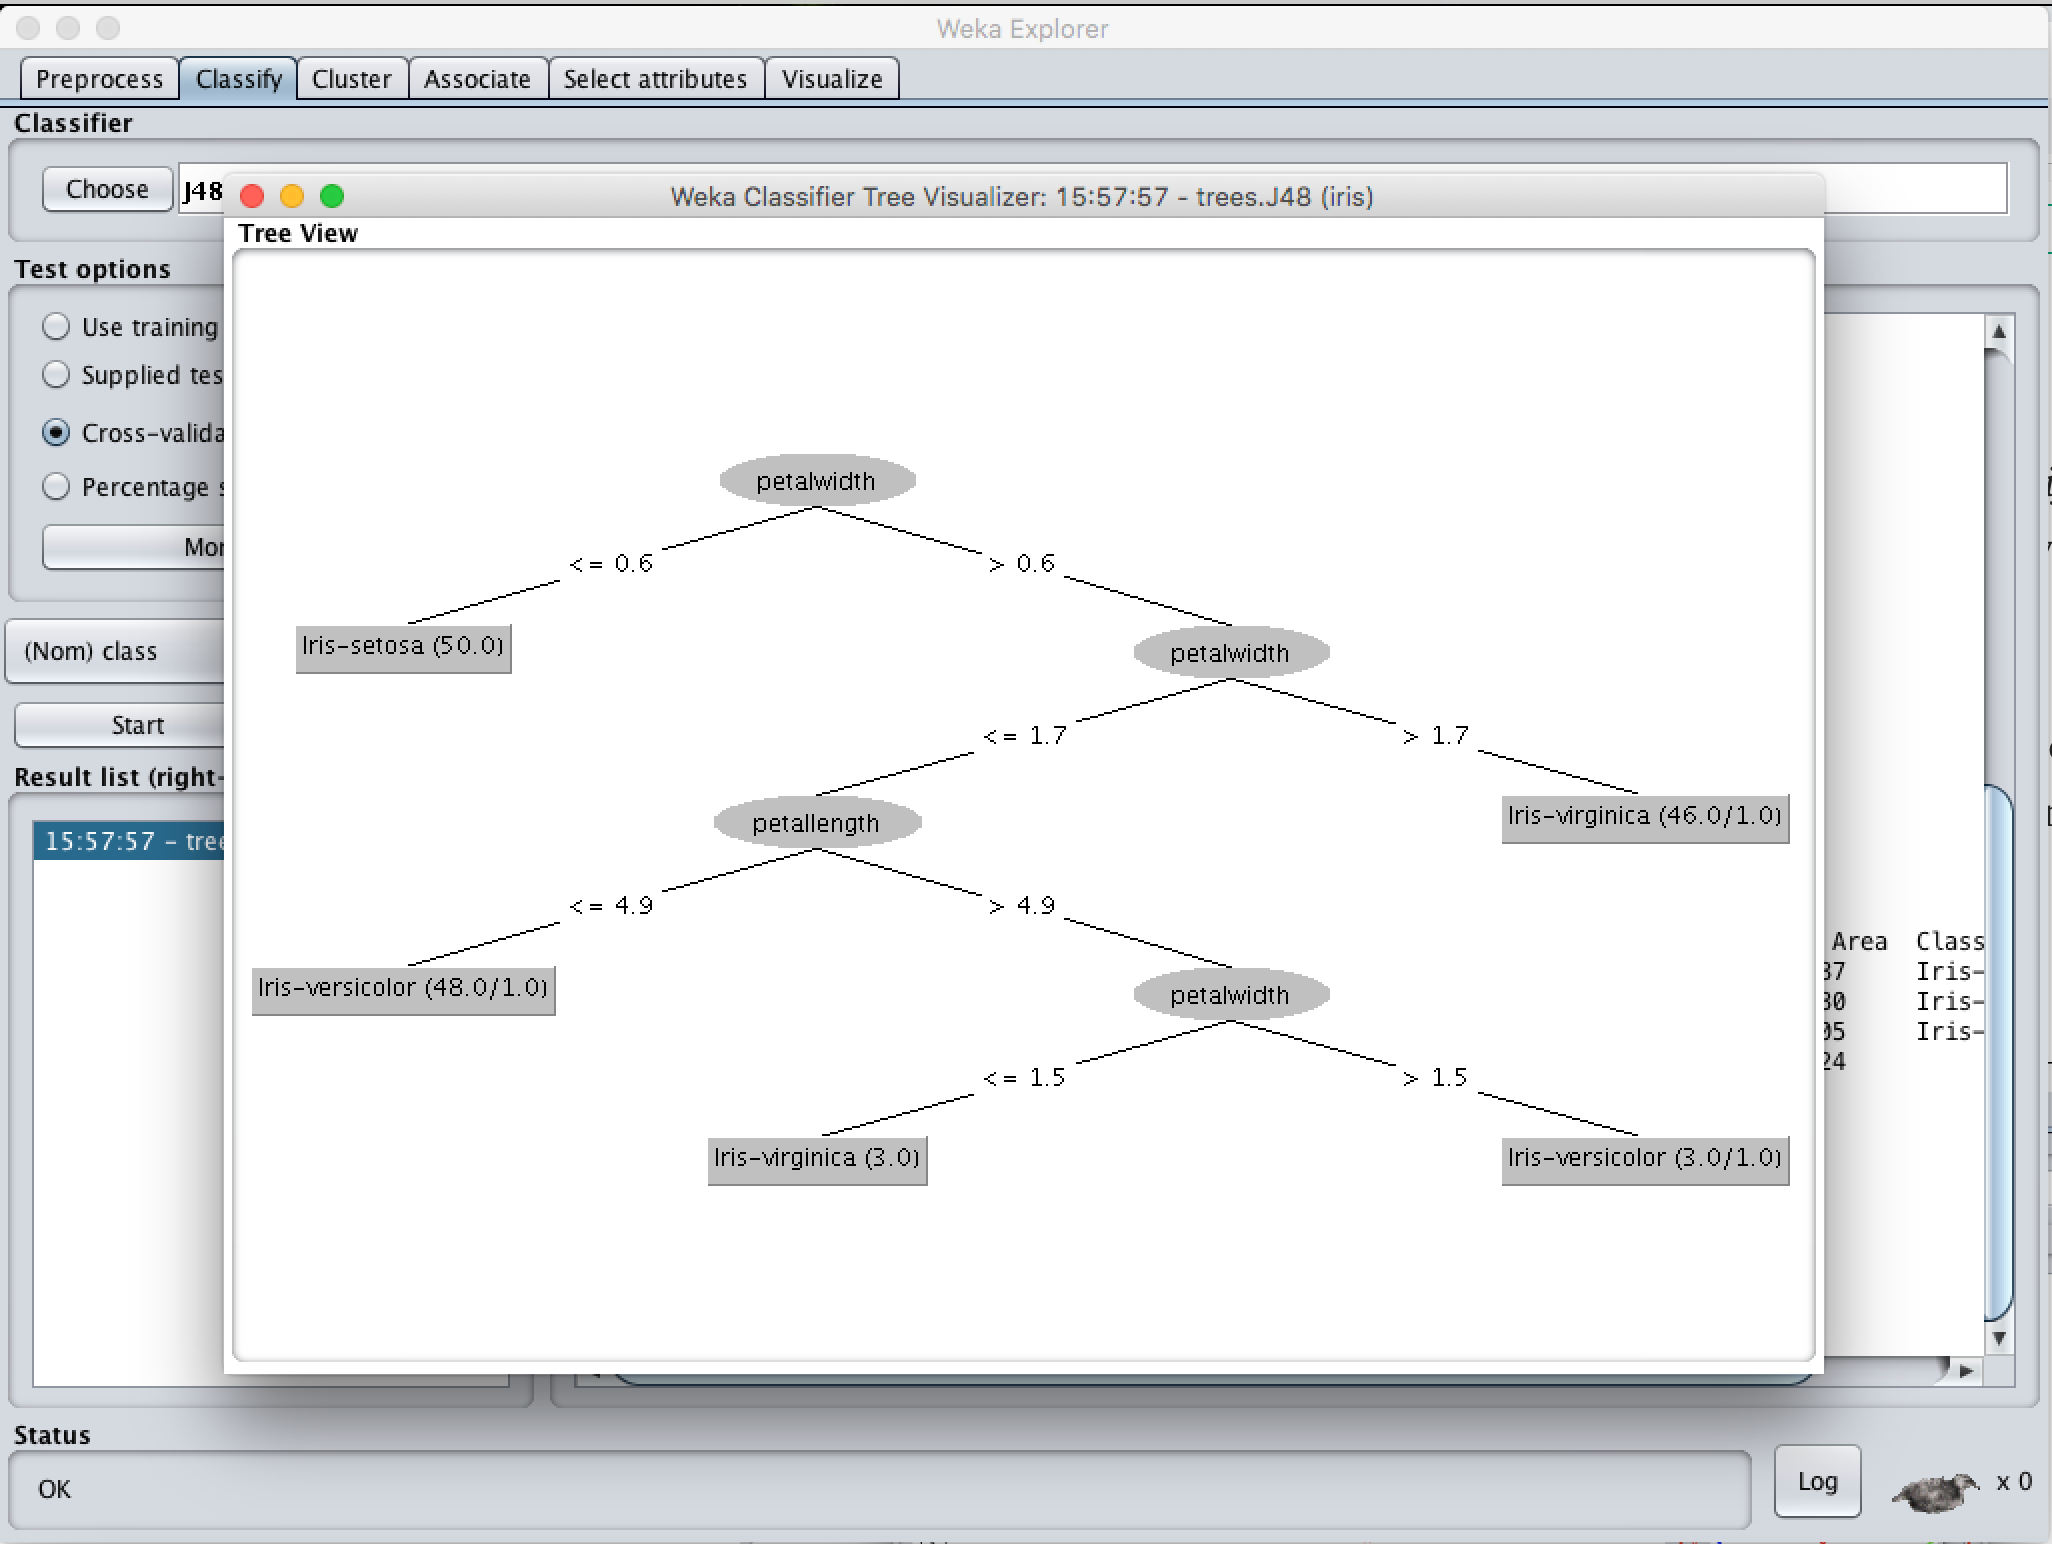The image size is (2052, 1544).
Task: Click the Log button
Action: (1816, 1482)
